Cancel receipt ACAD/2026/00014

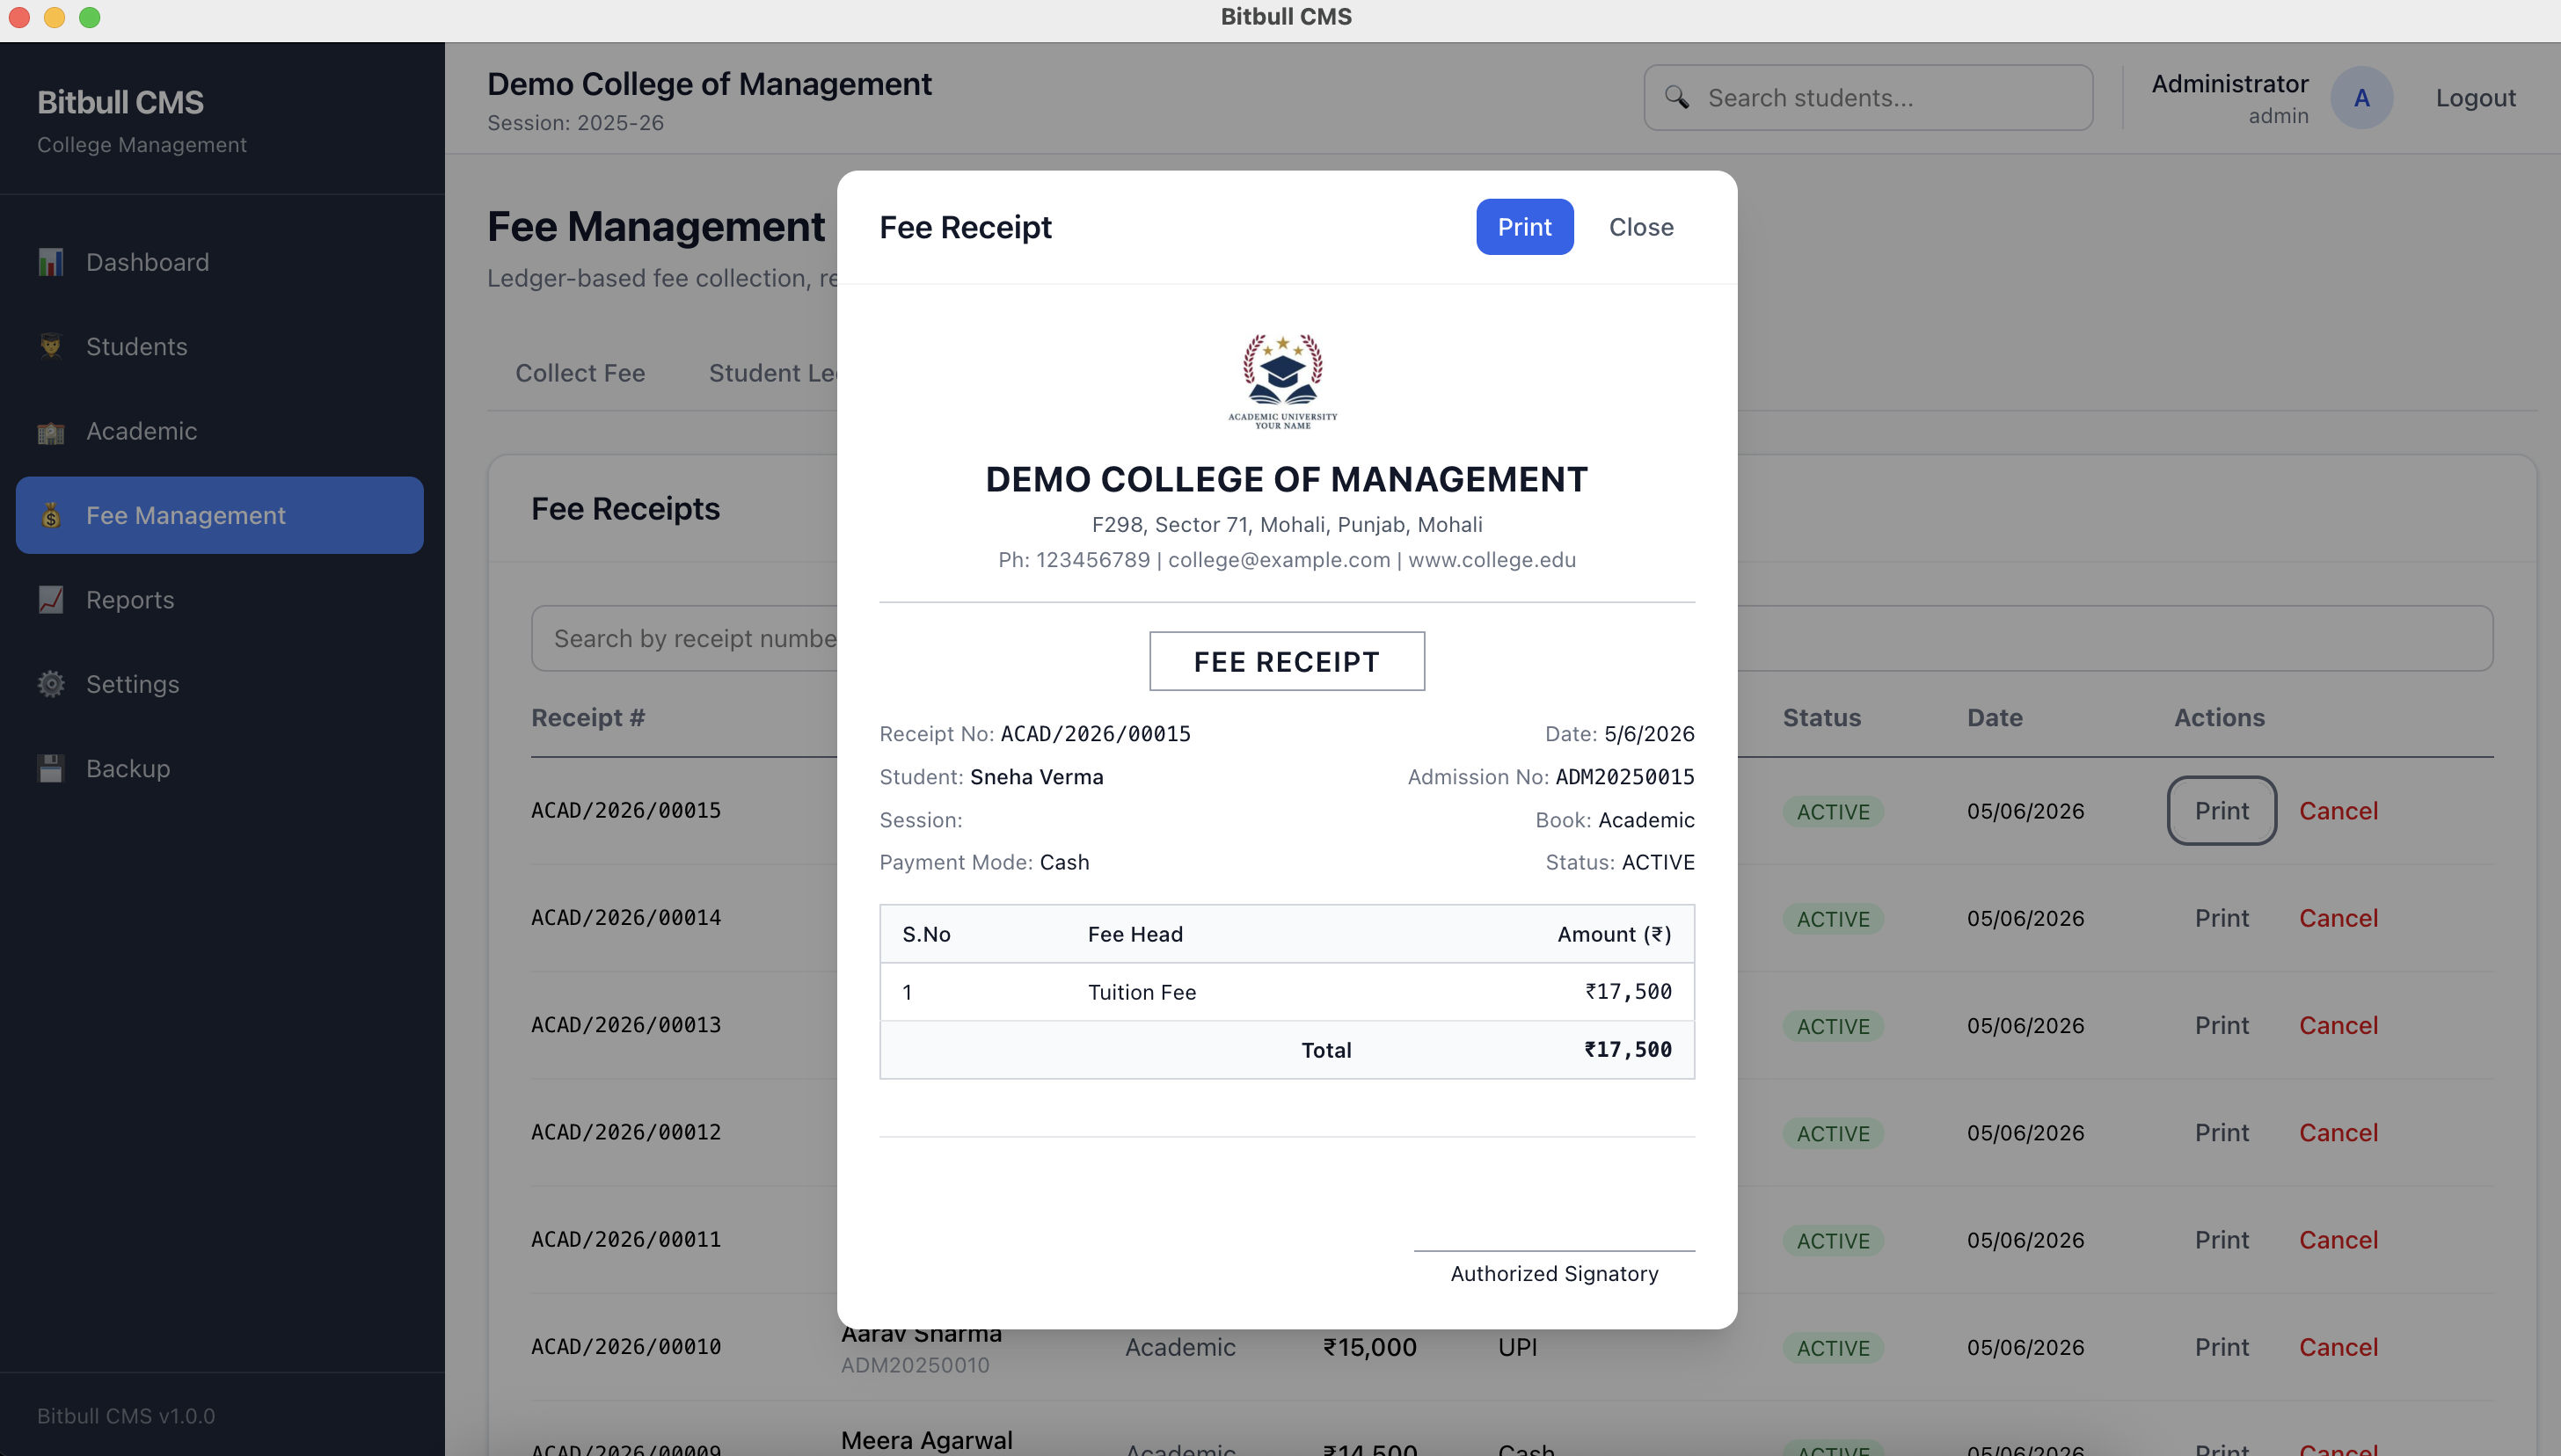tap(2338, 918)
